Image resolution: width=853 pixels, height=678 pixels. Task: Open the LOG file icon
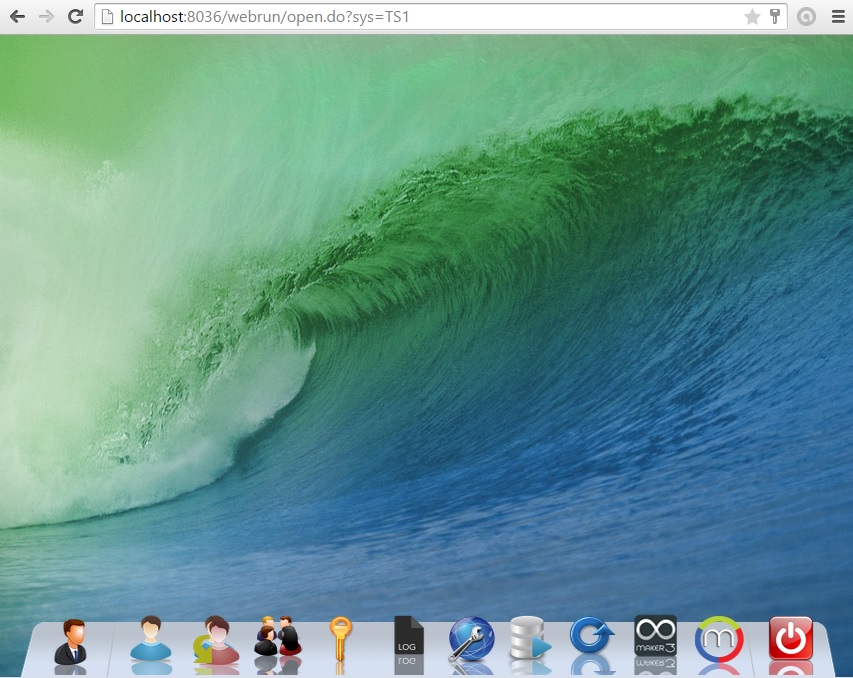click(409, 639)
